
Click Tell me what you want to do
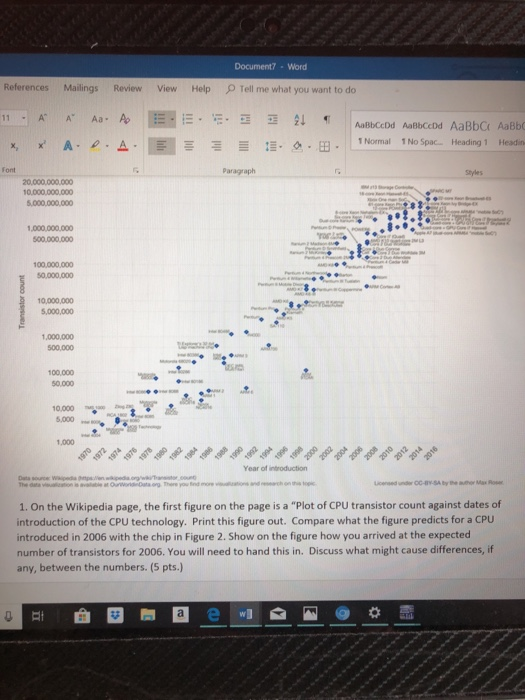[x=291, y=89]
